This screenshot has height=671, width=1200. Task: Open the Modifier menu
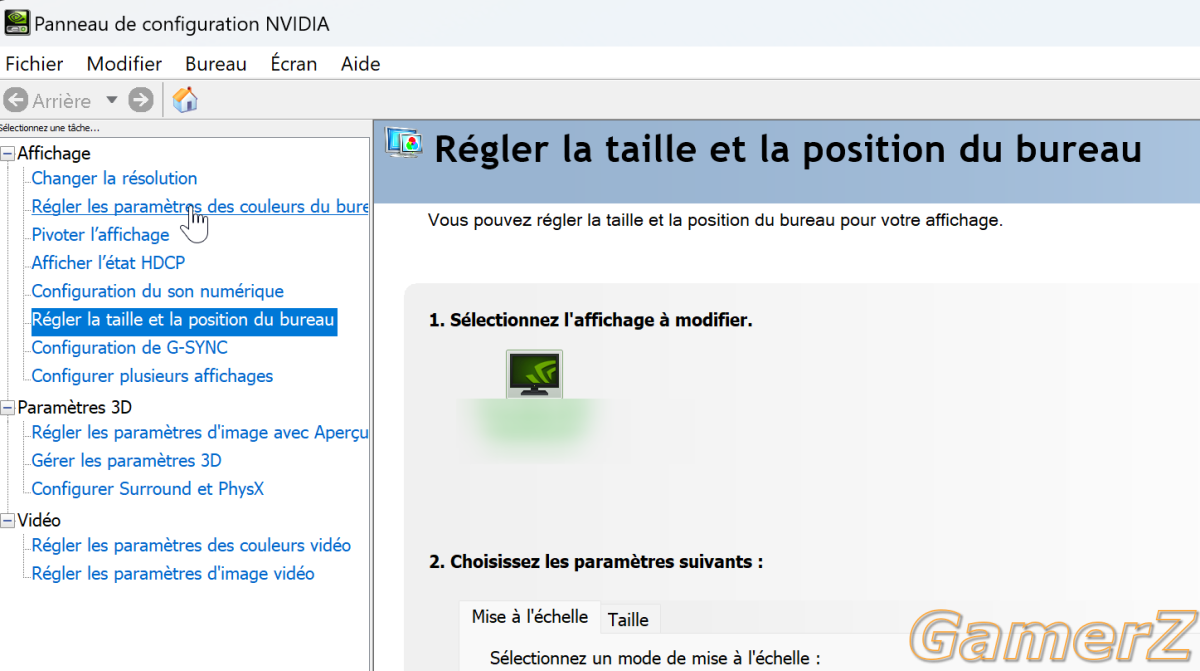point(124,63)
